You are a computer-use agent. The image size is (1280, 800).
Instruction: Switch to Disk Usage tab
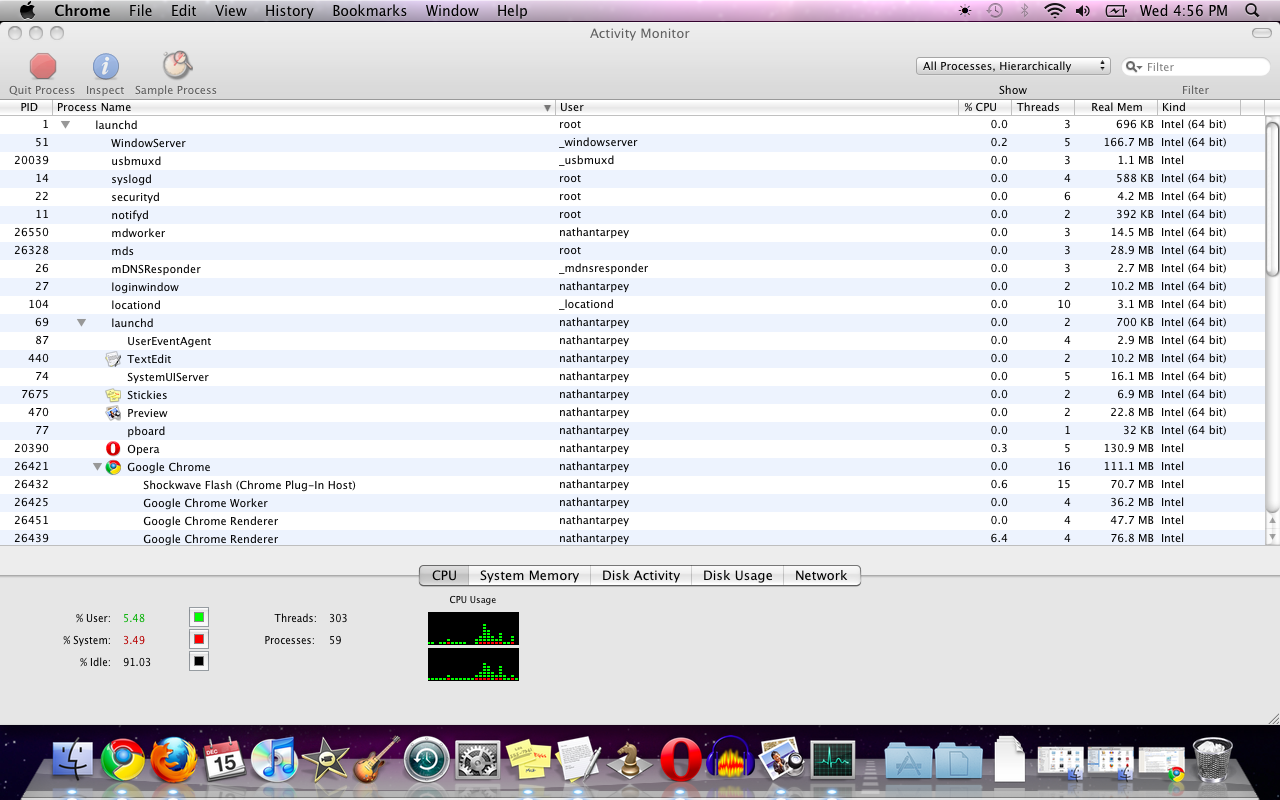click(x=737, y=575)
